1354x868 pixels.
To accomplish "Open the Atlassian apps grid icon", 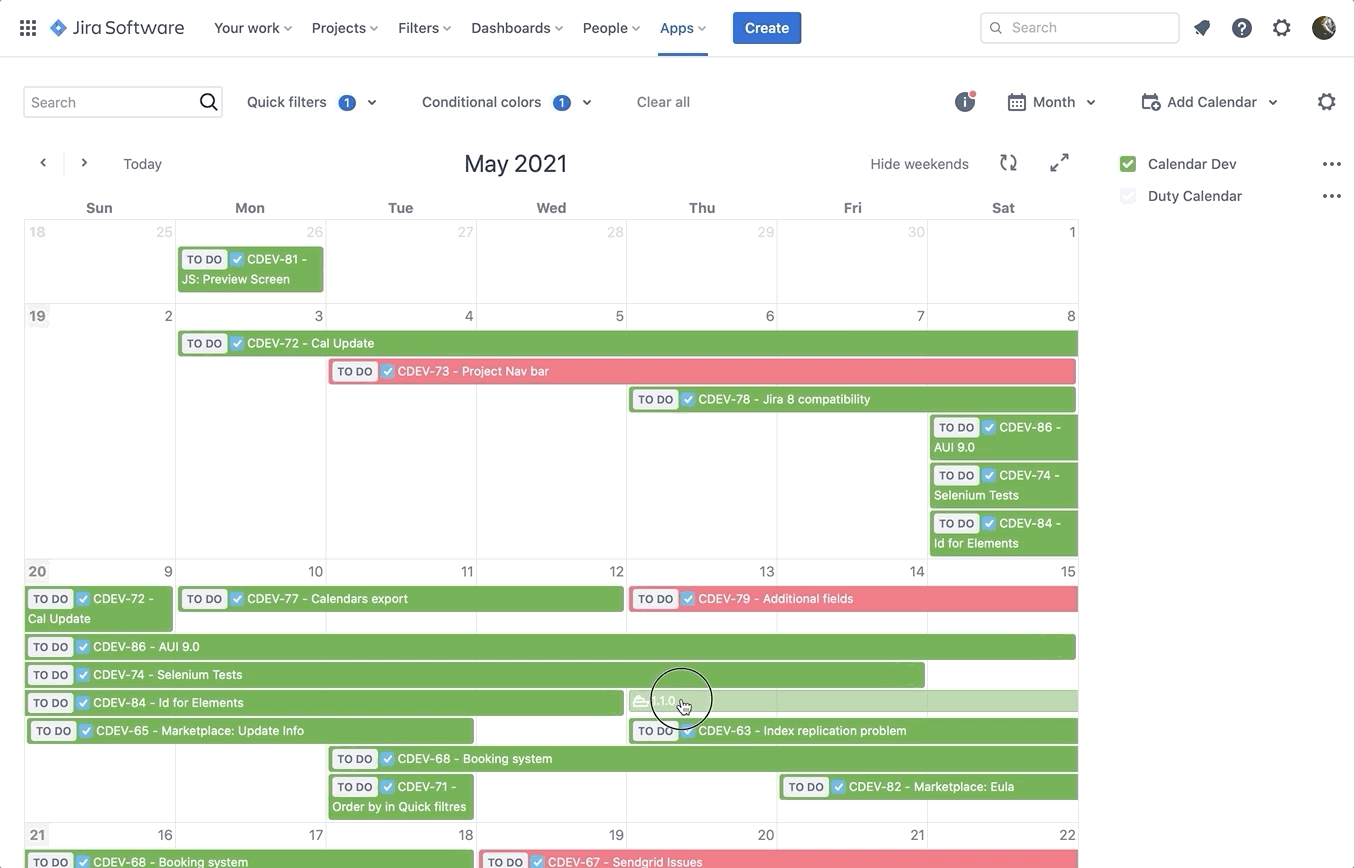I will 27,27.
